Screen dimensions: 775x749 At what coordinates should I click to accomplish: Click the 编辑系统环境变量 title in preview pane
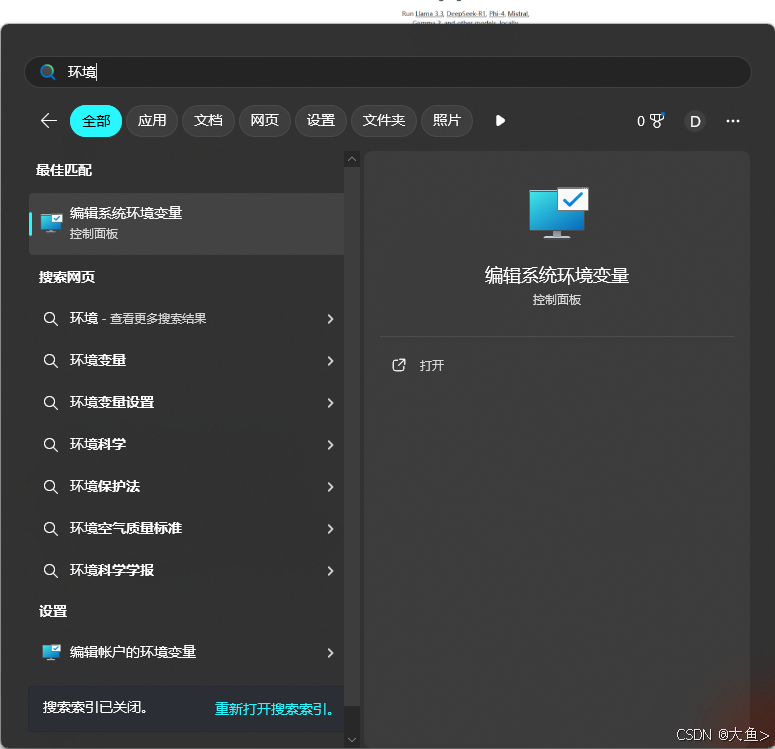click(x=557, y=275)
